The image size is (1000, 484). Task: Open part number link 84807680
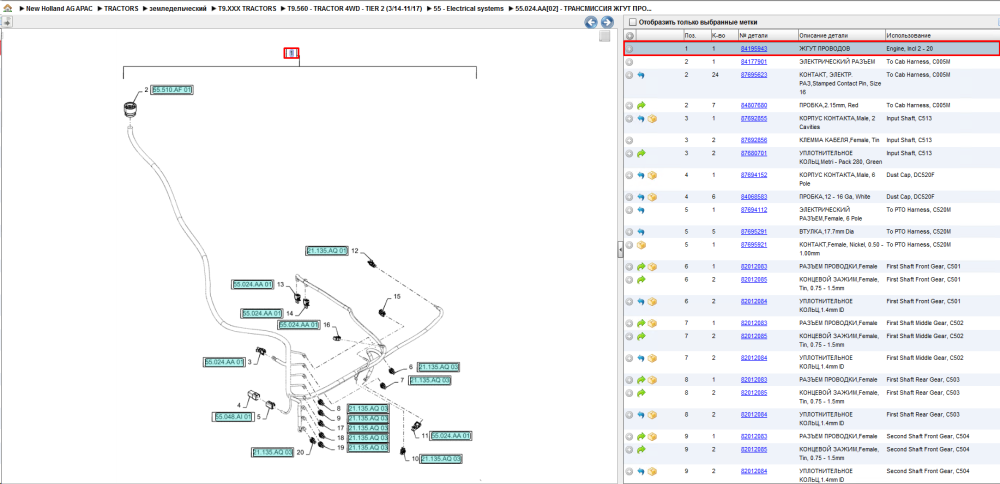point(753,105)
